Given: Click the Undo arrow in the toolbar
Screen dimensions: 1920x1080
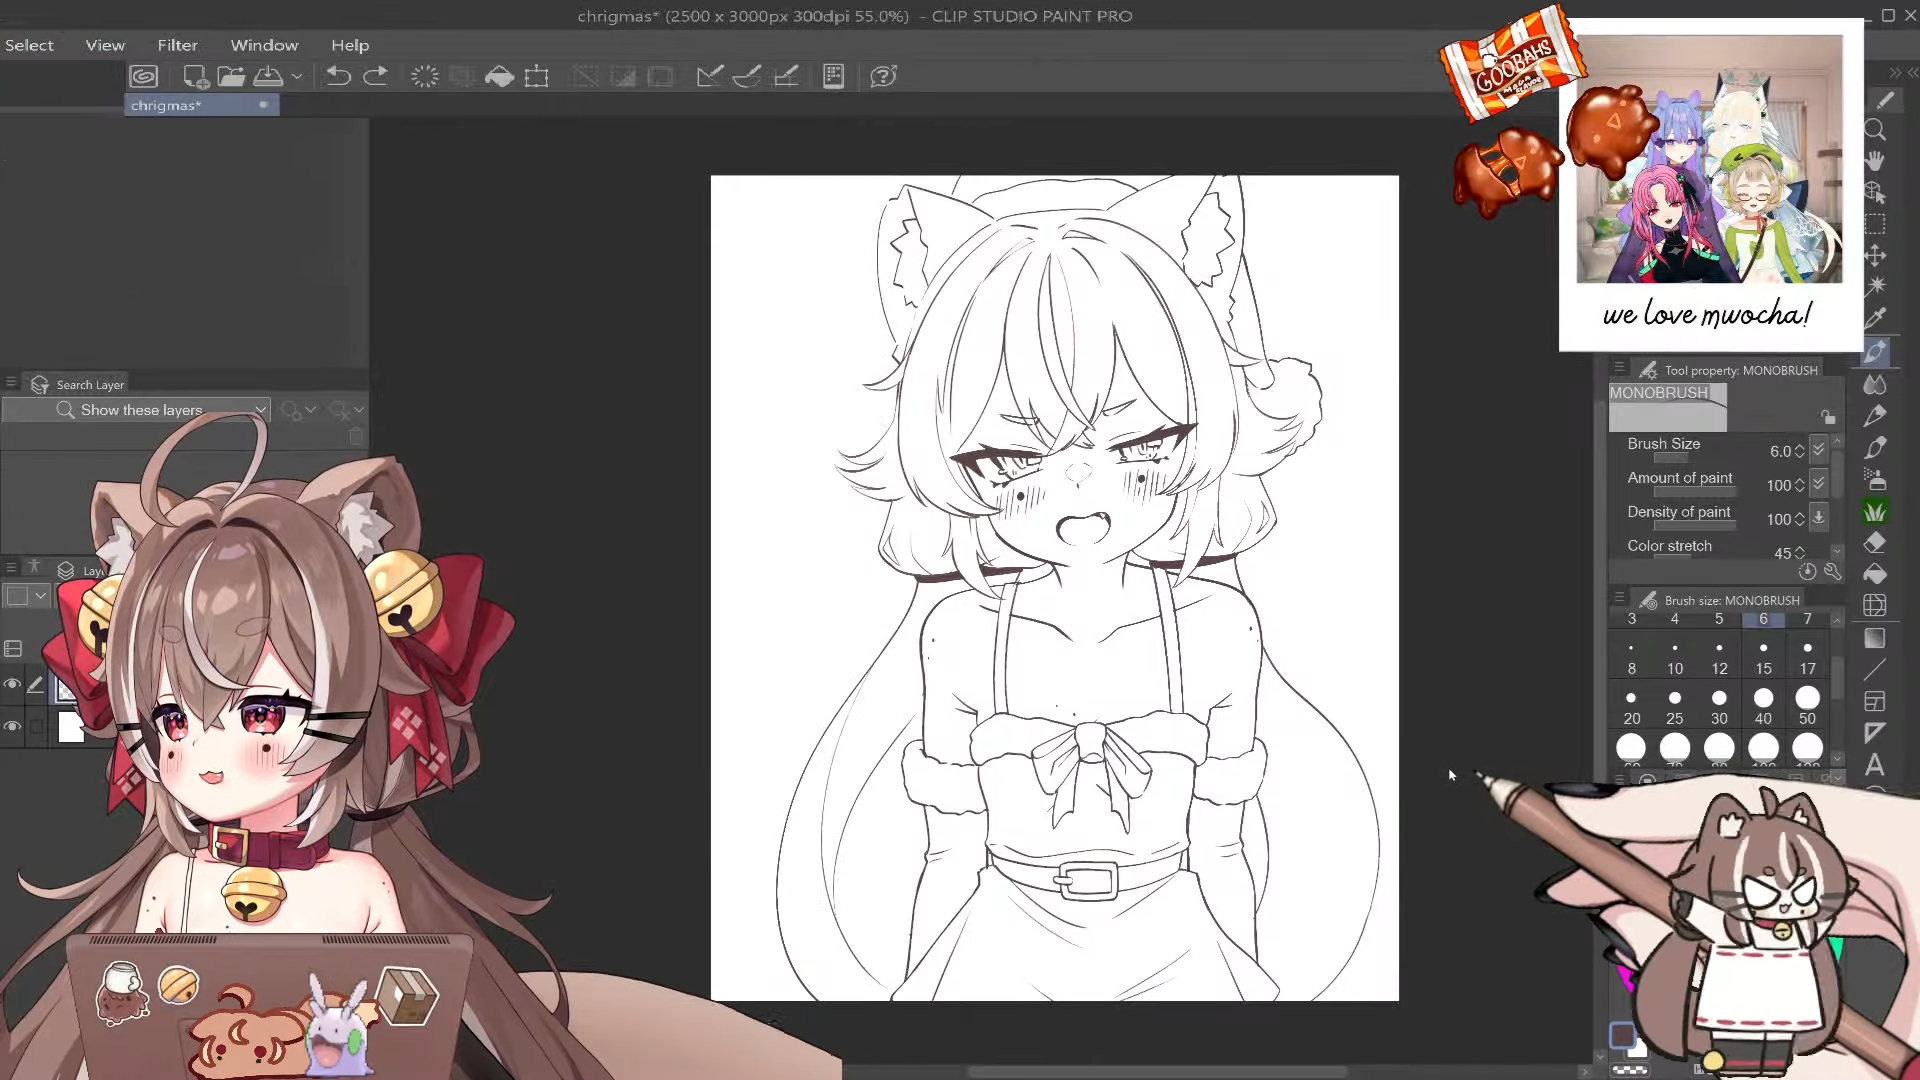Looking at the screenshot, I should tap(338, 76).
